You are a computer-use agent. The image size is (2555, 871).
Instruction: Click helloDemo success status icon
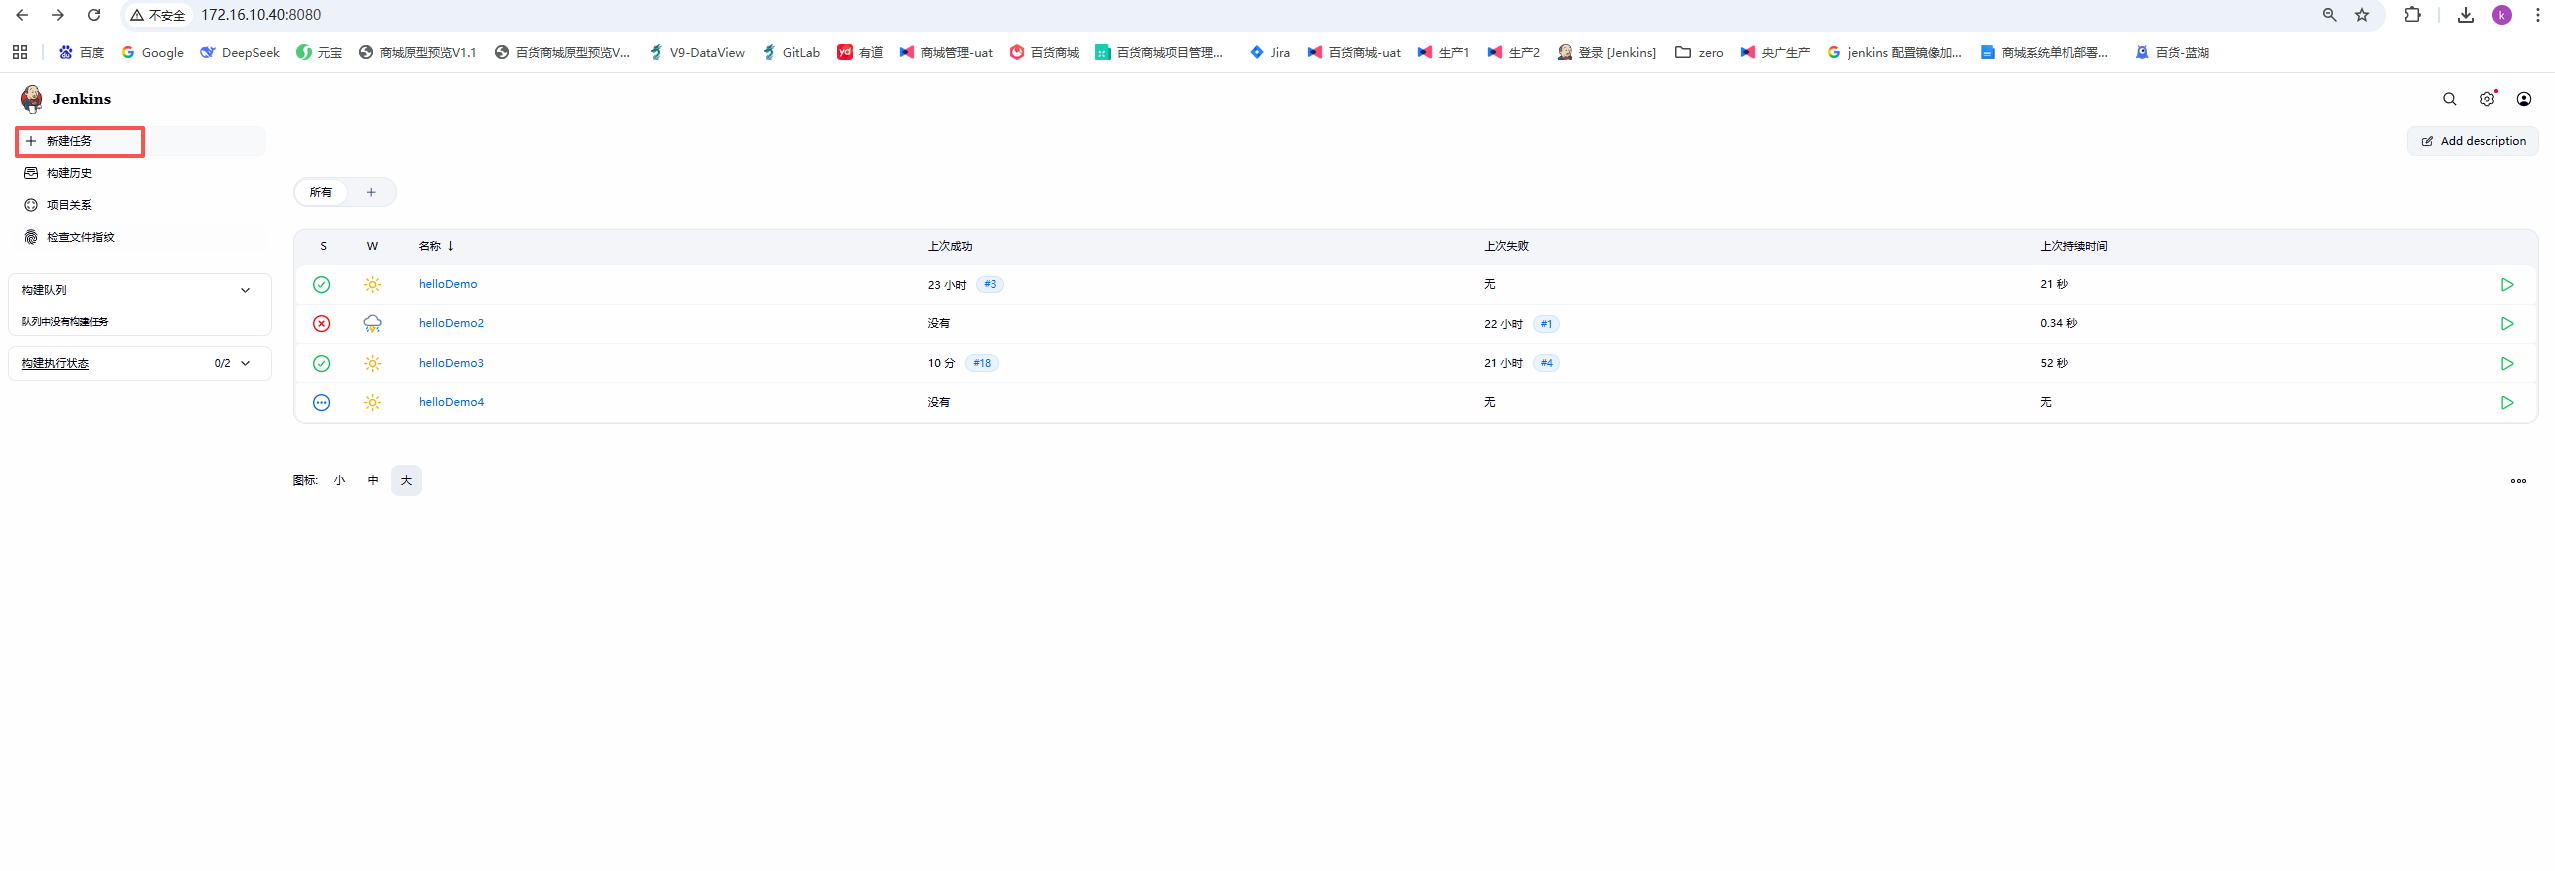(322, 285)
